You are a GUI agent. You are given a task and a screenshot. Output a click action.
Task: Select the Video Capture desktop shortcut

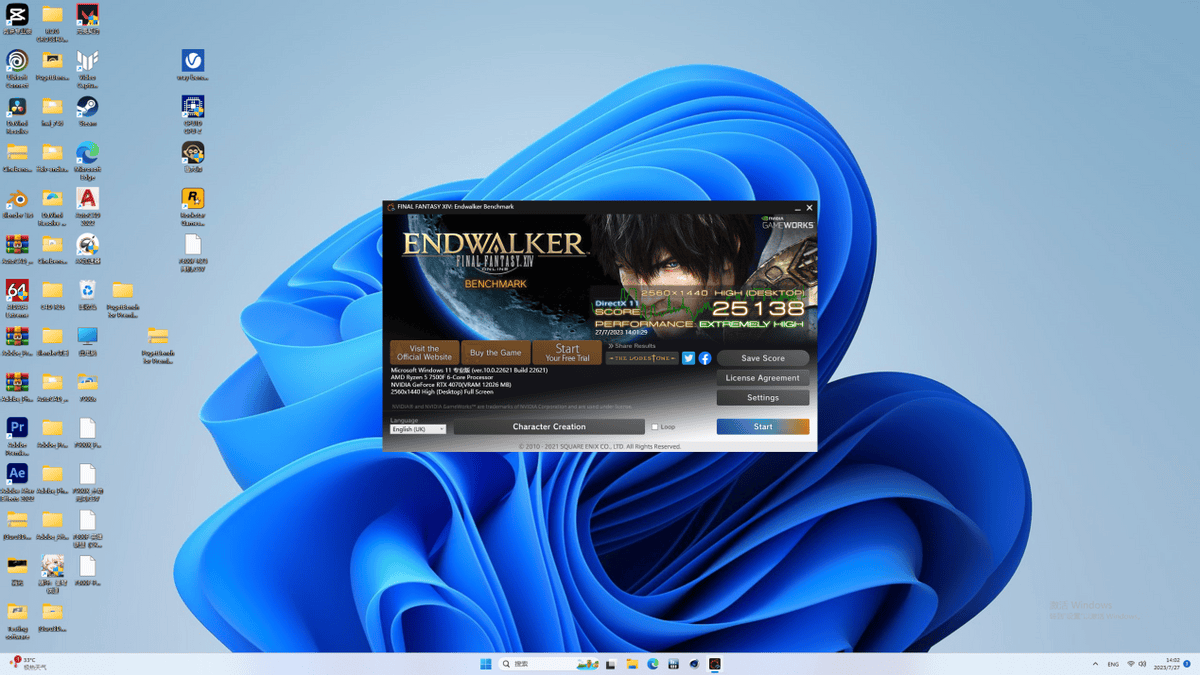87,66
